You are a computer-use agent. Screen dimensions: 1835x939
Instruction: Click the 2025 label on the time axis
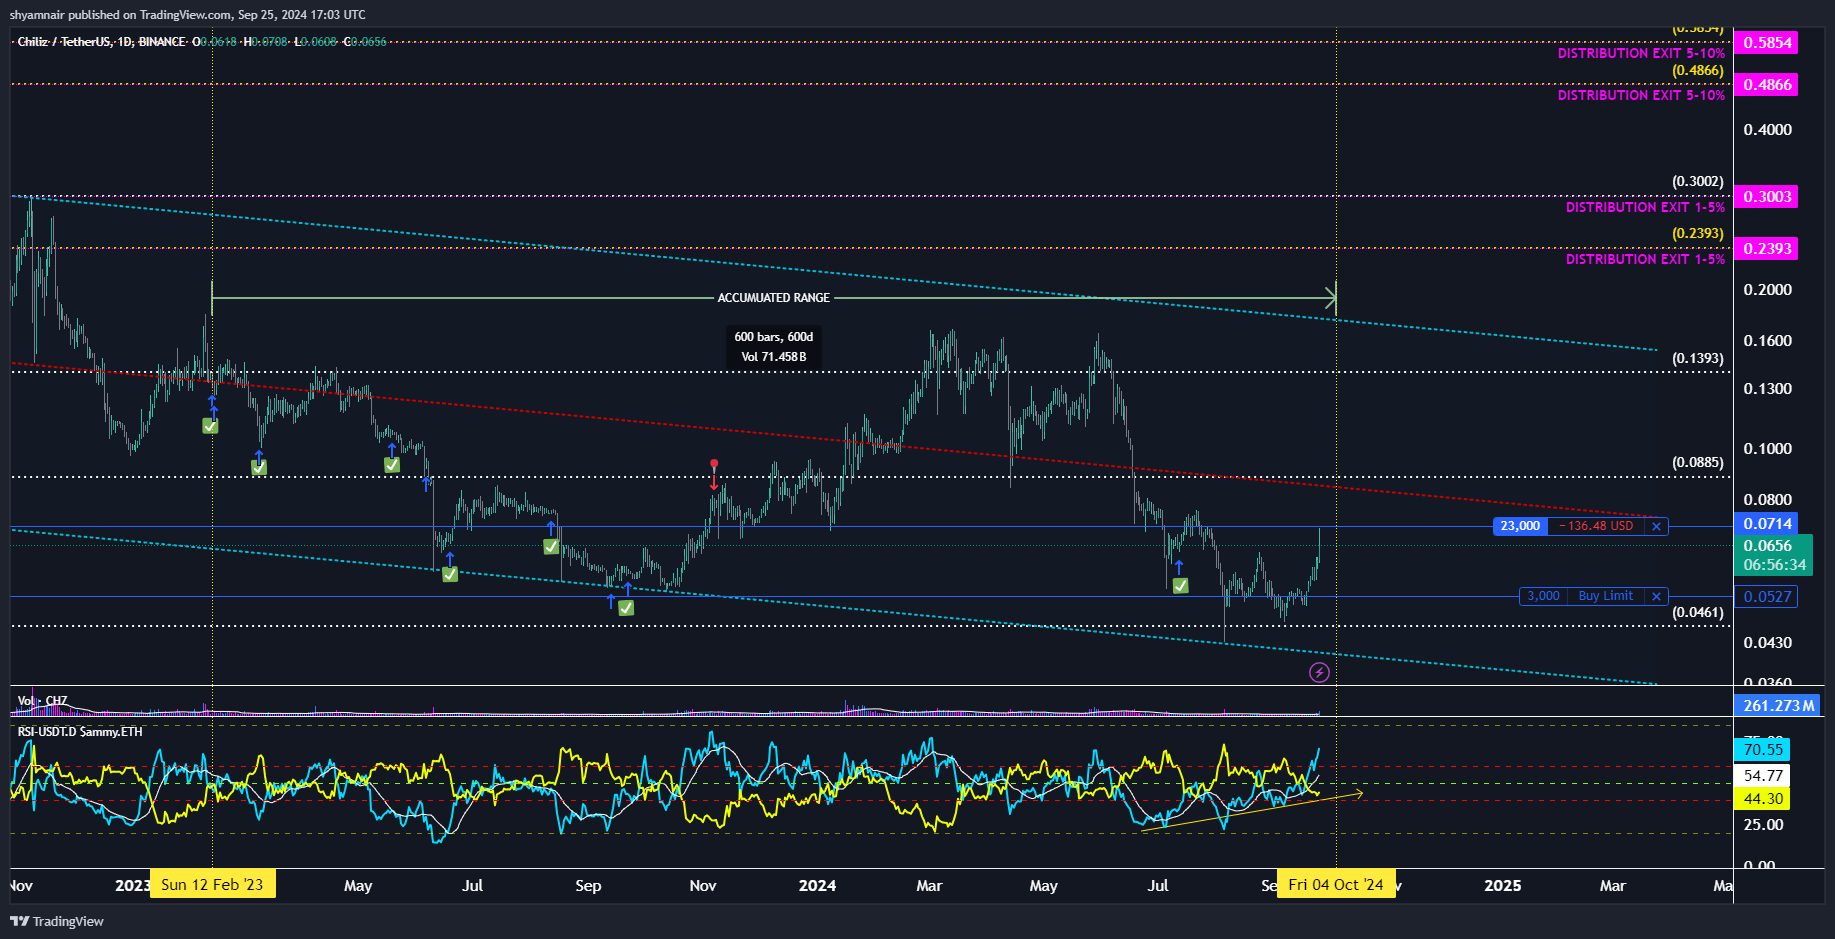[1502, 886]
